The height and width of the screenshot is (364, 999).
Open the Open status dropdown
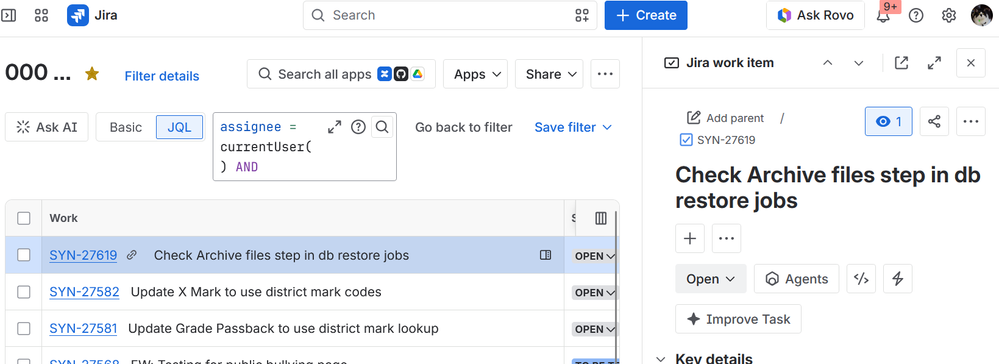(x=710, y=279)
